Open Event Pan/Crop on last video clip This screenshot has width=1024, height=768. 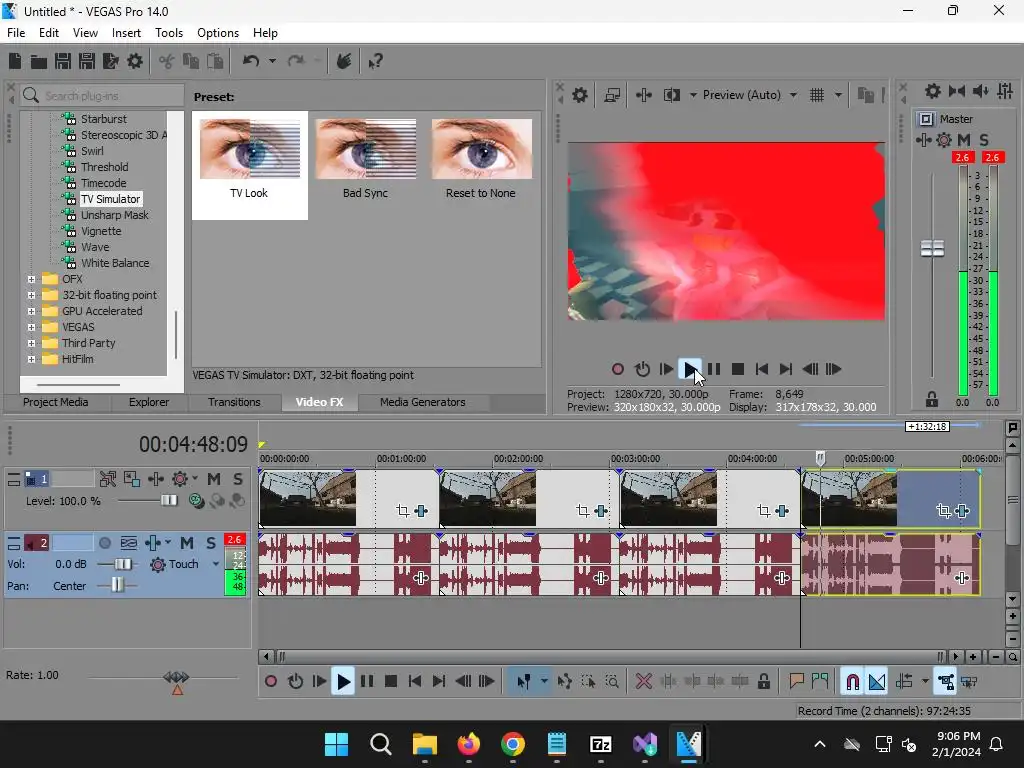coord(943,511)
